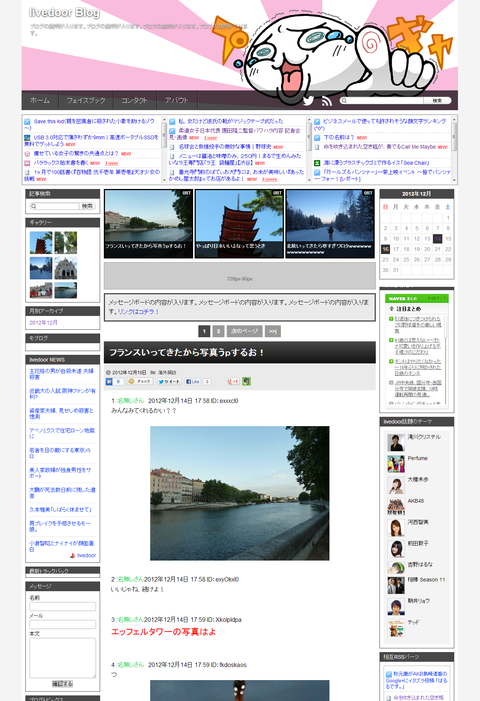Click the green icon beside 'Sea Chair' headline

click(317, 163)
